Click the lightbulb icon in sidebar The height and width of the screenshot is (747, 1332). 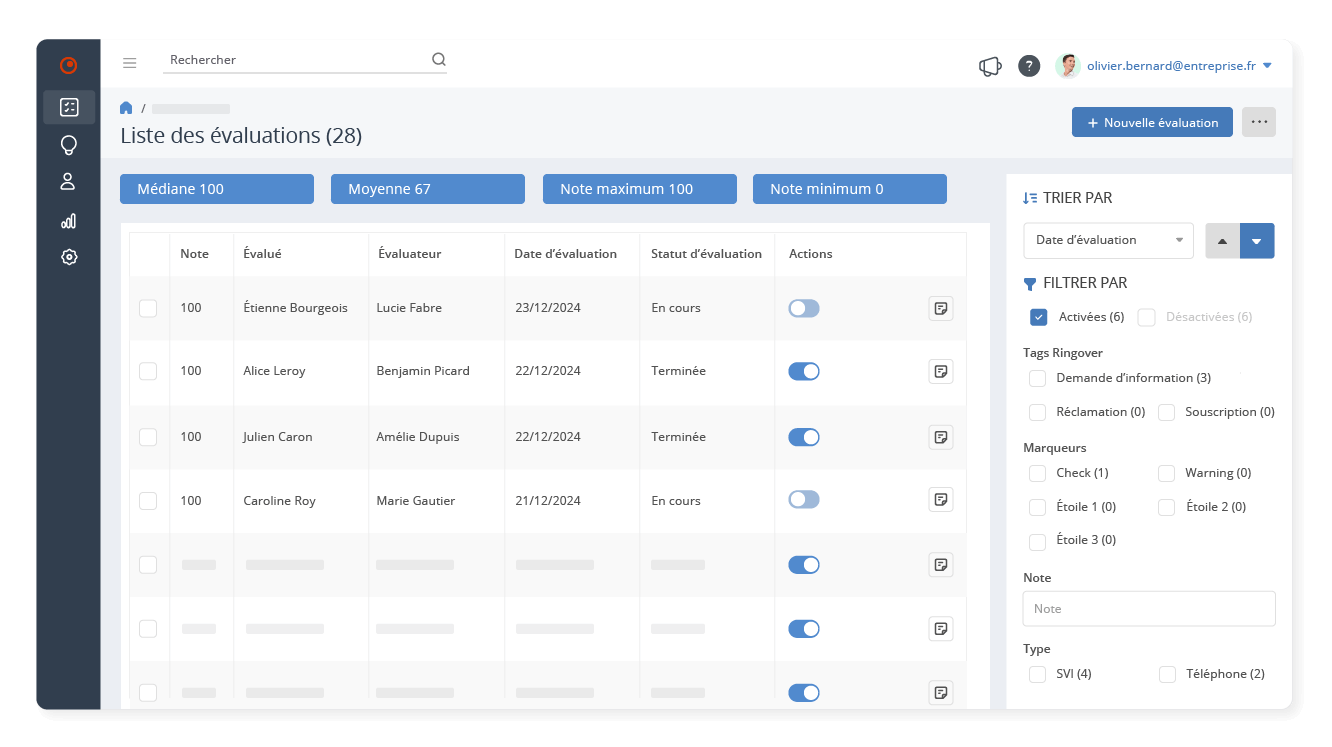[69, 145]
